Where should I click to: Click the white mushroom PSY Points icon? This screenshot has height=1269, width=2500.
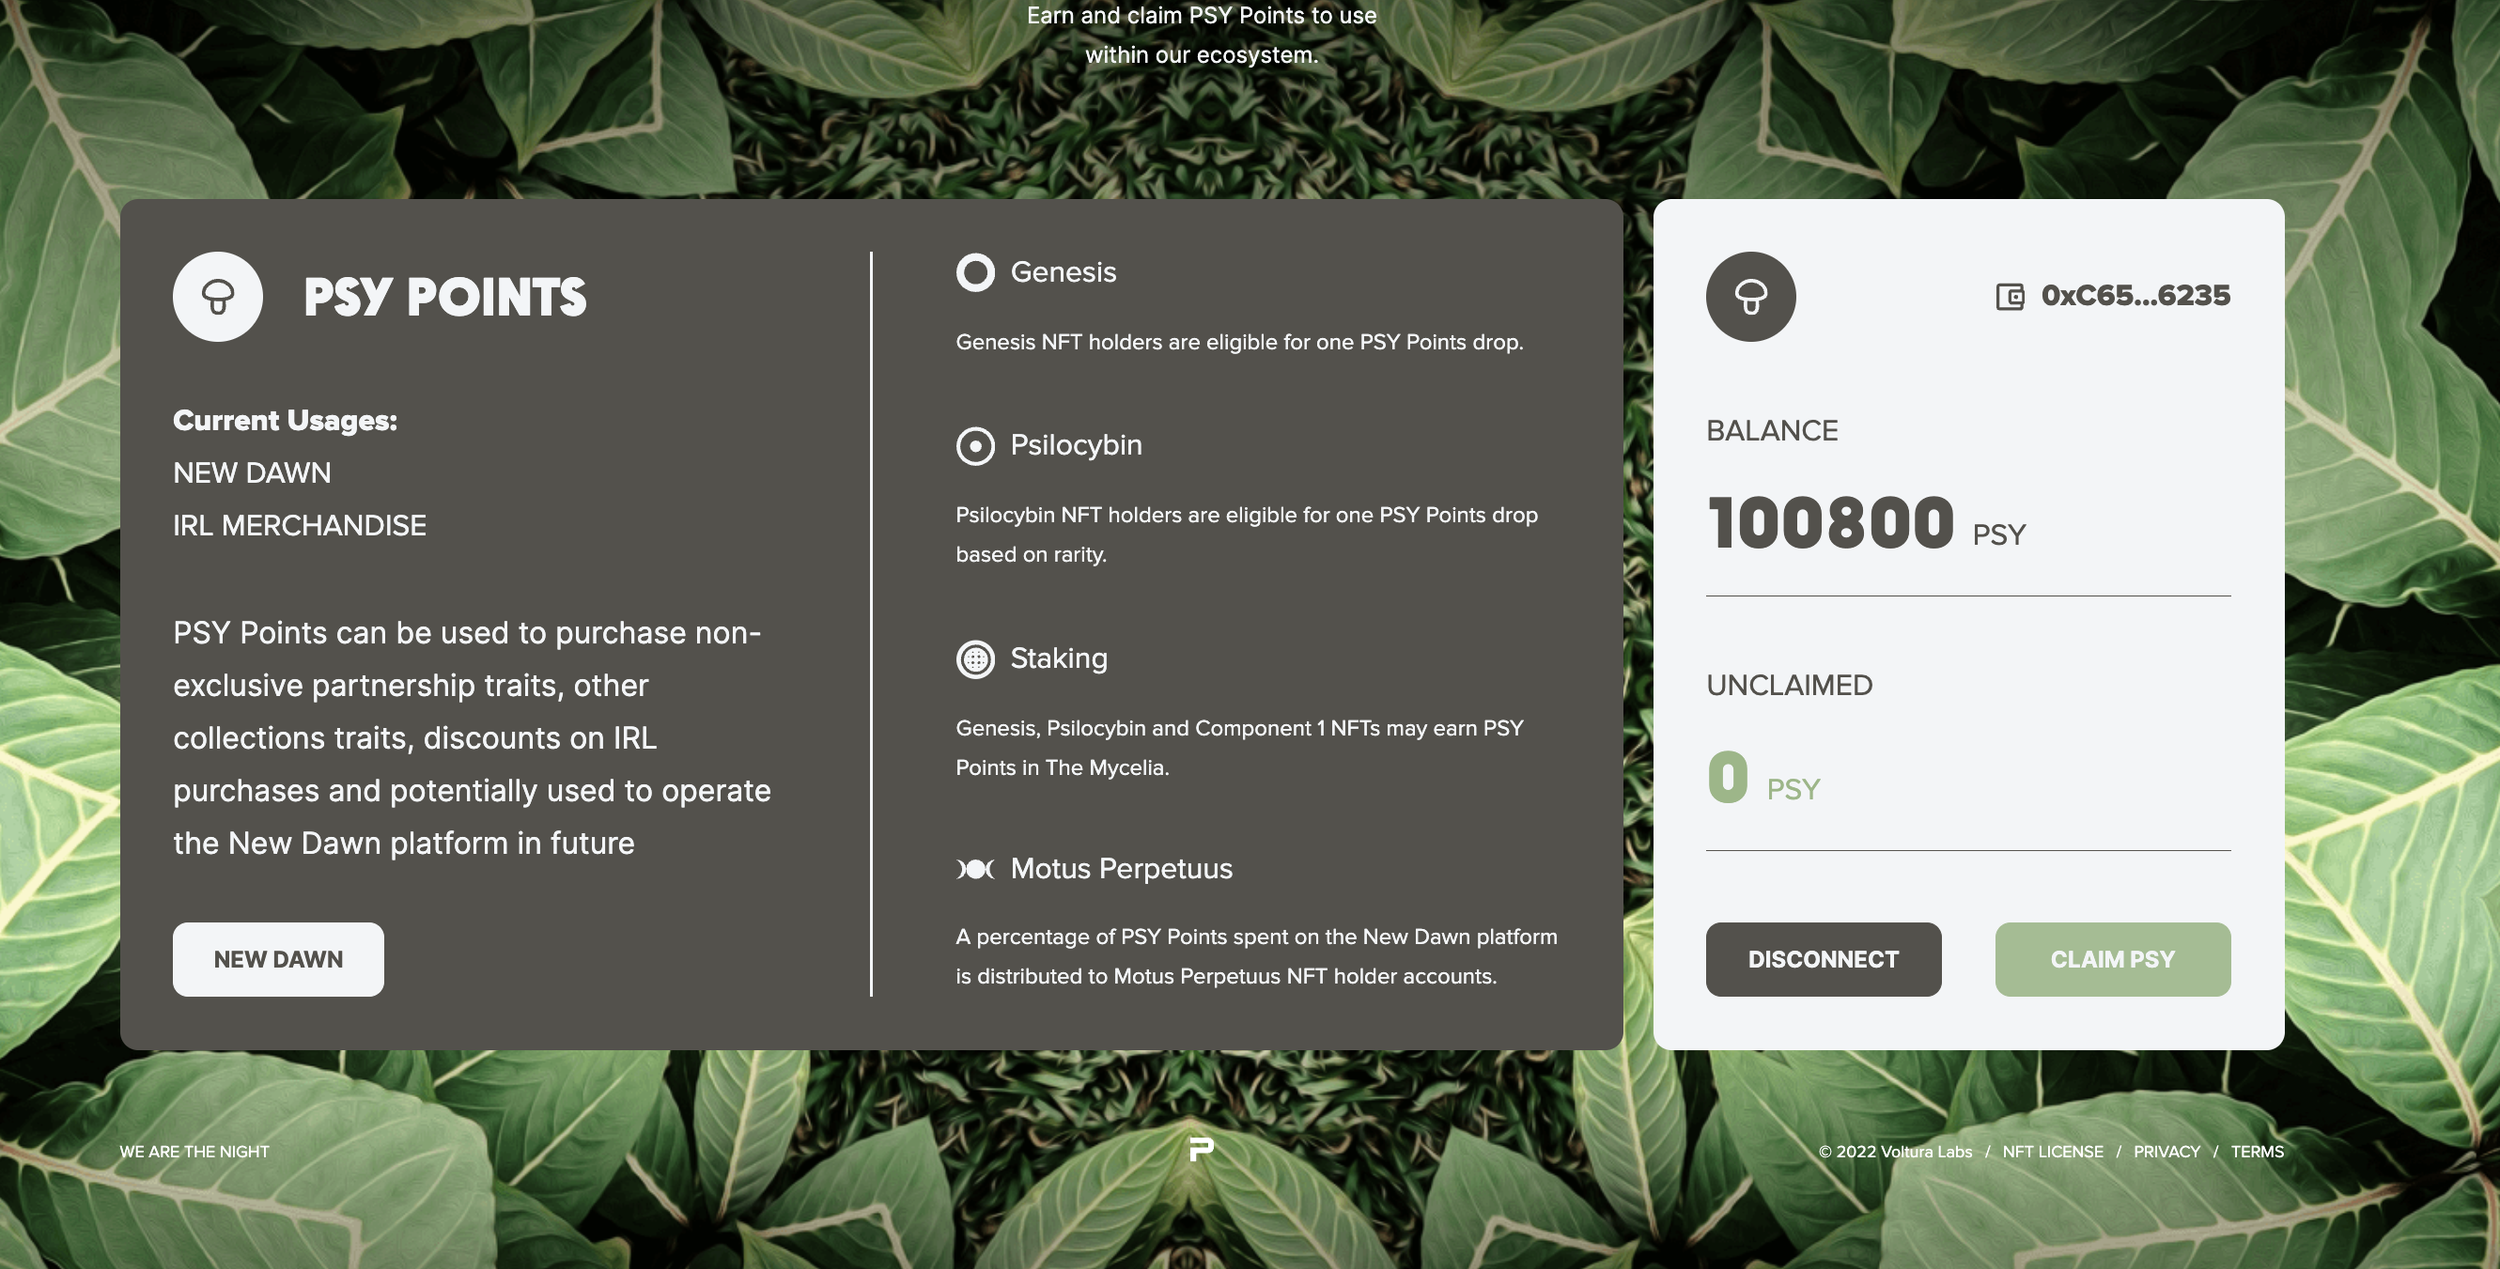218,296
